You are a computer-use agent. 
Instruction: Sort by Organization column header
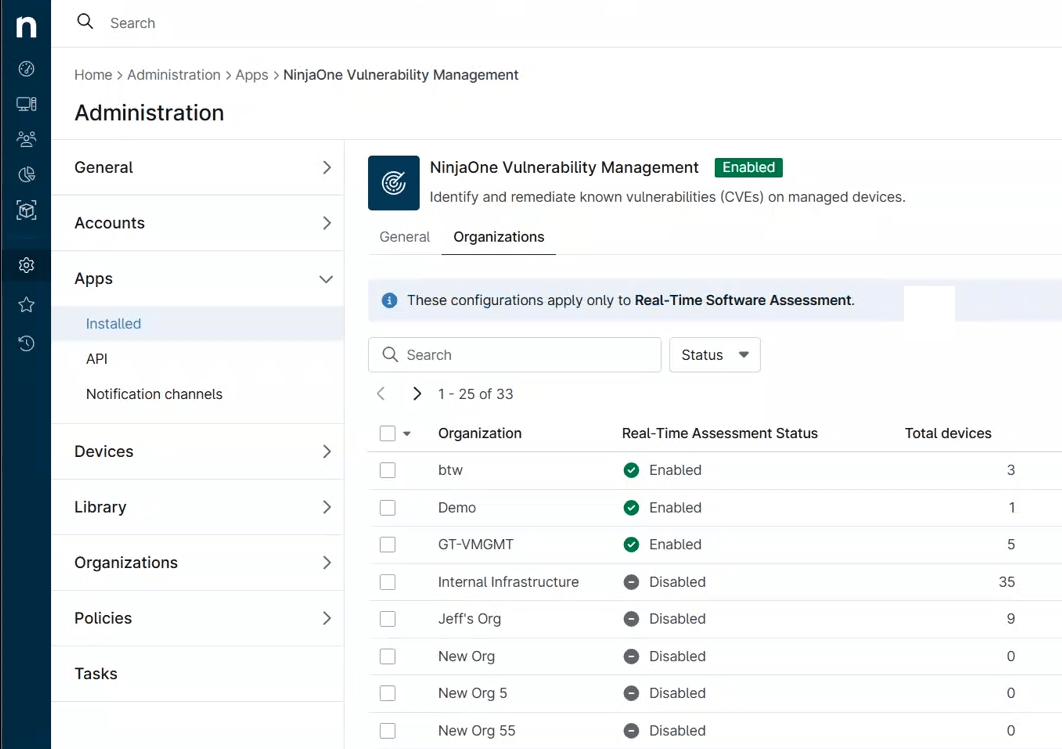point(480,433)
